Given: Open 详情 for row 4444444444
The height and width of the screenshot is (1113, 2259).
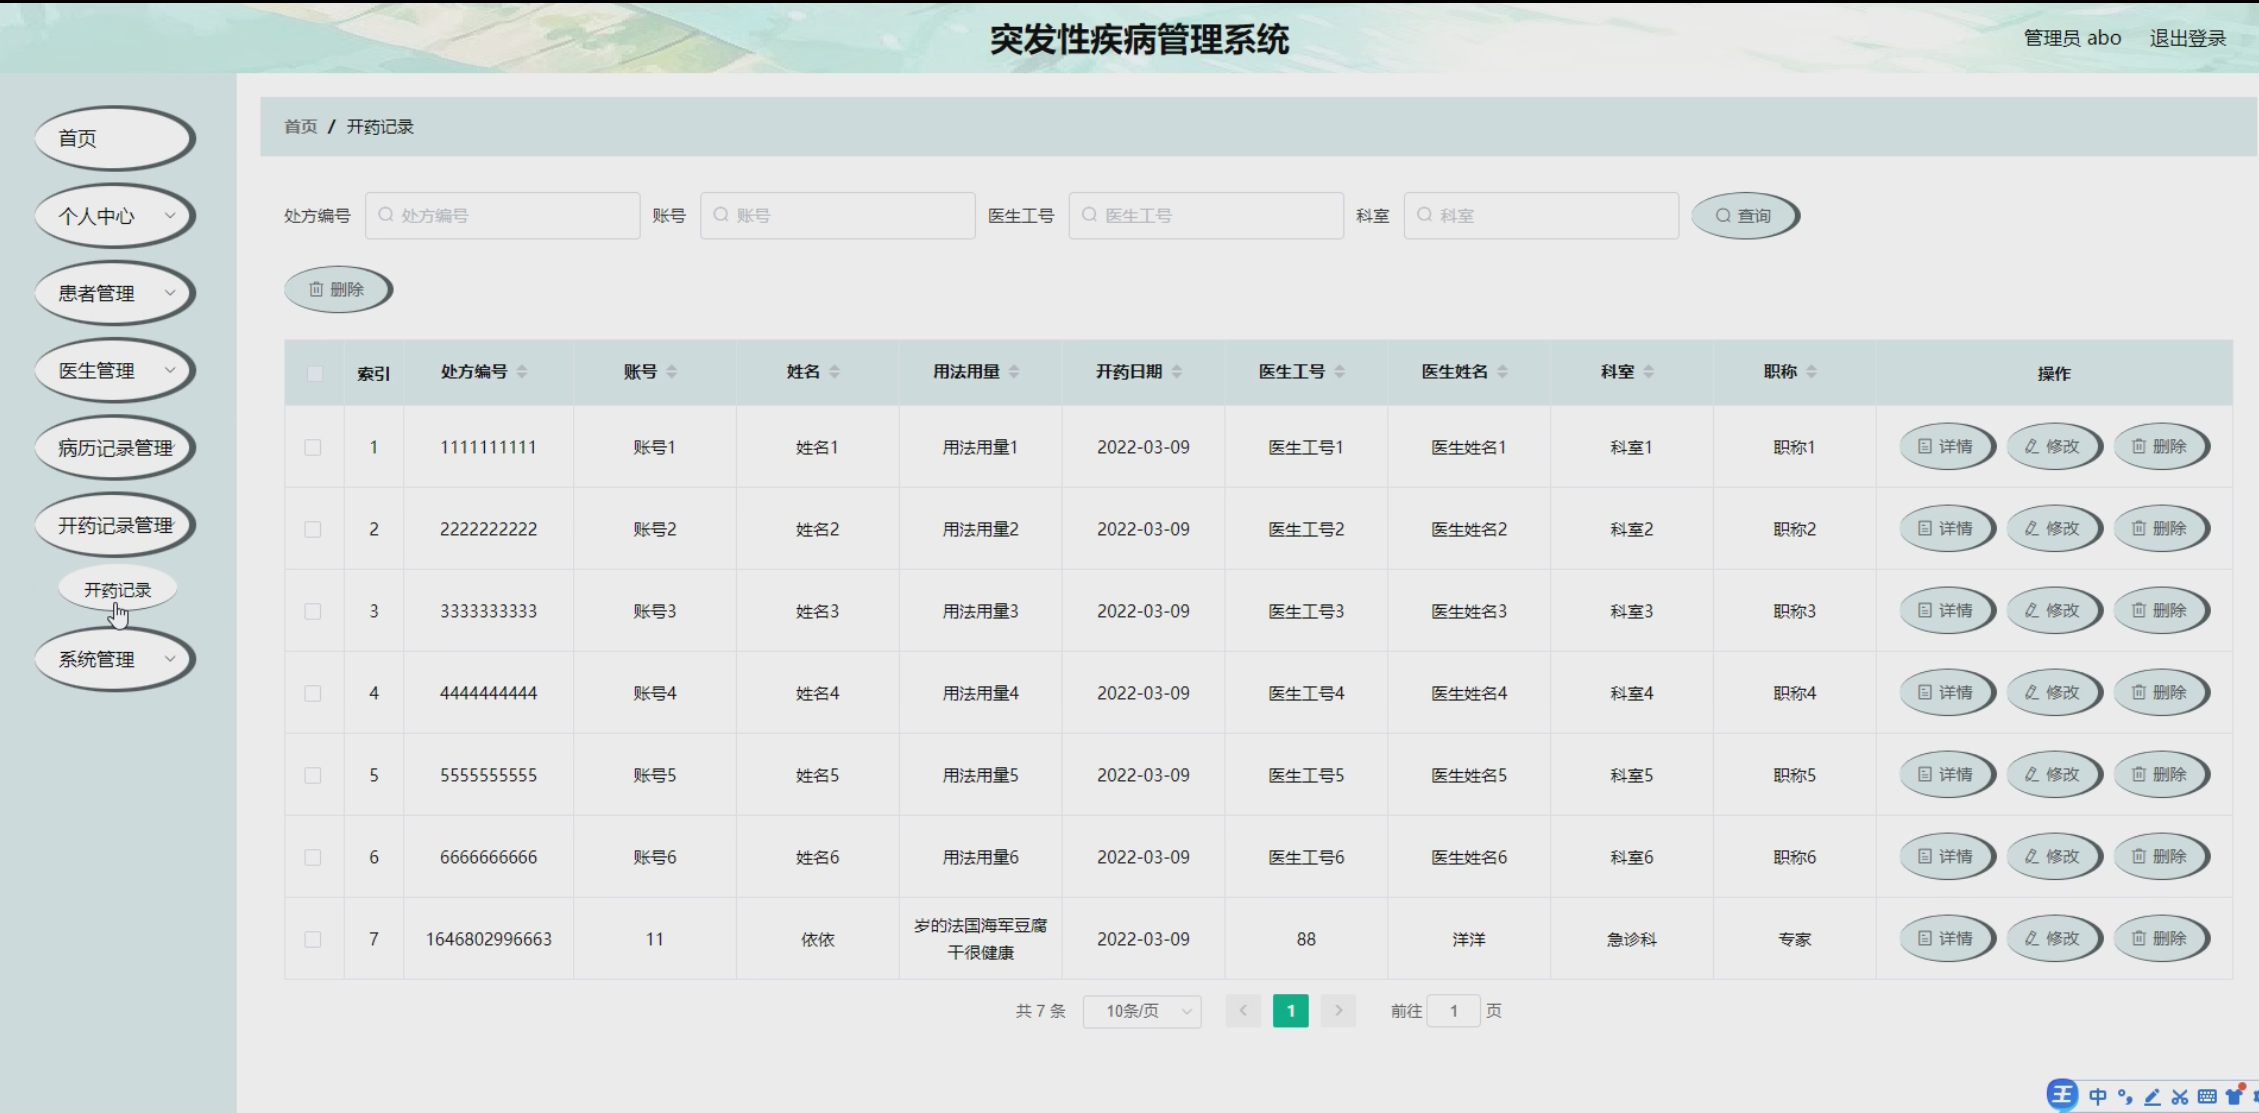Looking at the screenshot, I should tap(1947, 693).
